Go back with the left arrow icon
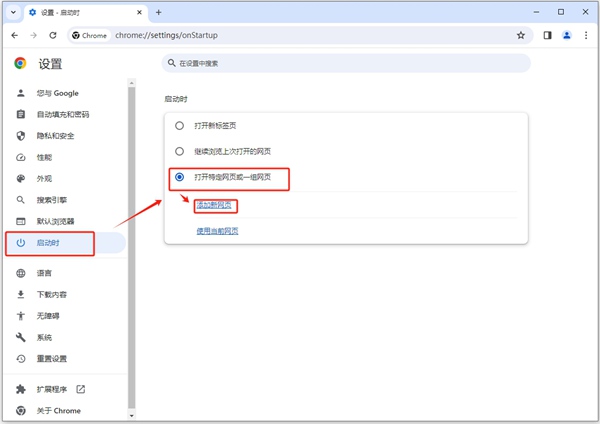 tap(15, 36)
